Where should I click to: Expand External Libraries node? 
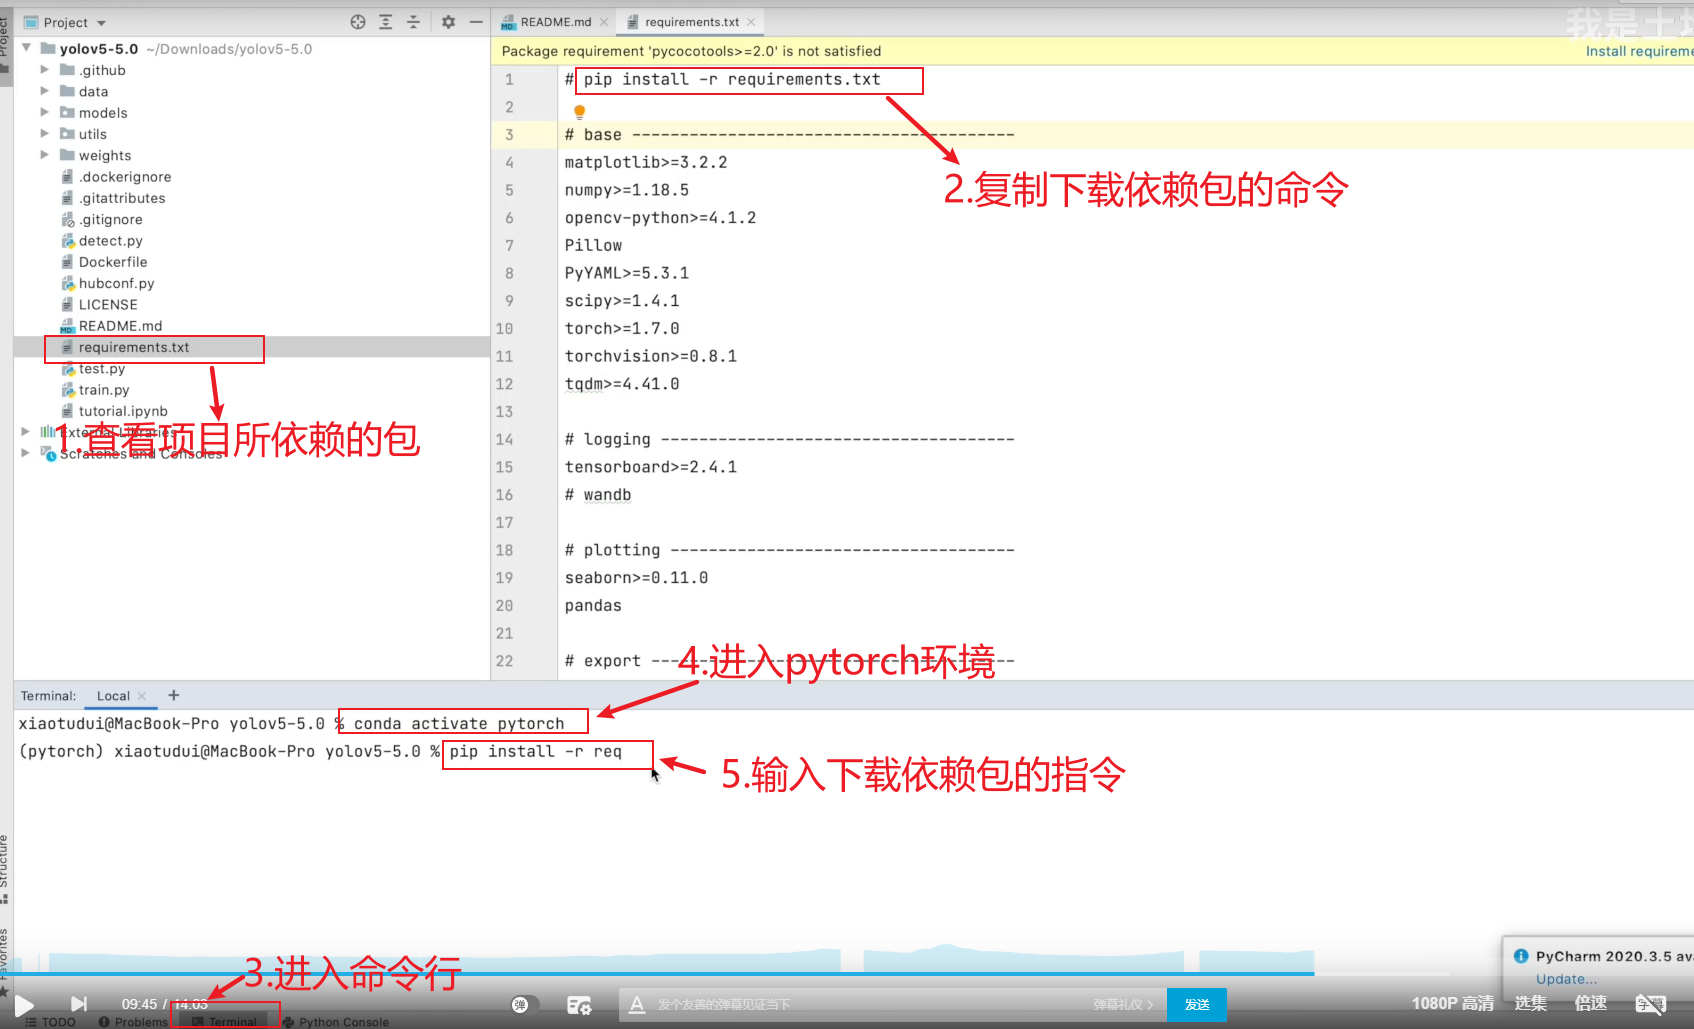pyautogui.click(x=25, y=432)
